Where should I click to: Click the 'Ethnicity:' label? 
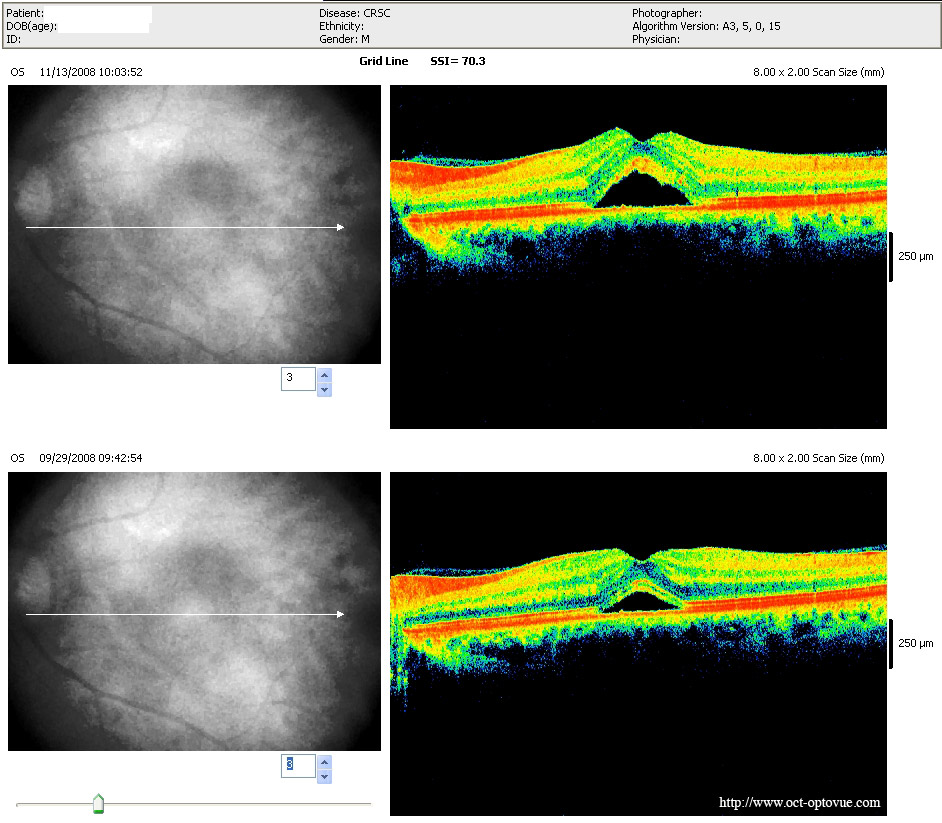[341, 26]
